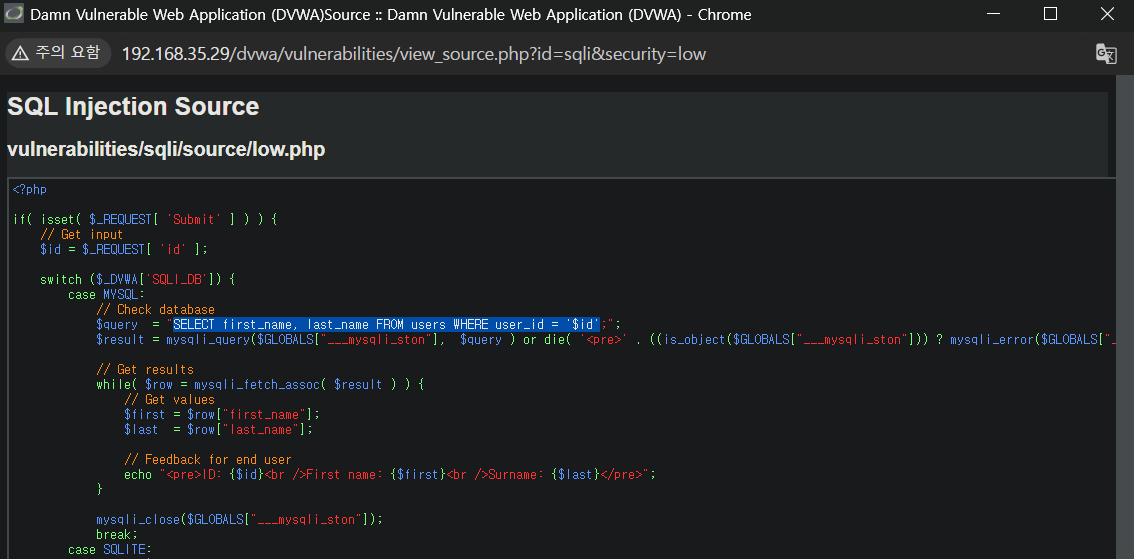Click the URL address field

[414, 54]
